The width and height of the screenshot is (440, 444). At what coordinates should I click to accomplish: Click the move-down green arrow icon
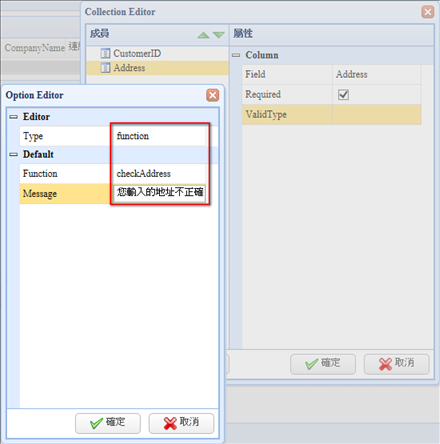(219, 35)
